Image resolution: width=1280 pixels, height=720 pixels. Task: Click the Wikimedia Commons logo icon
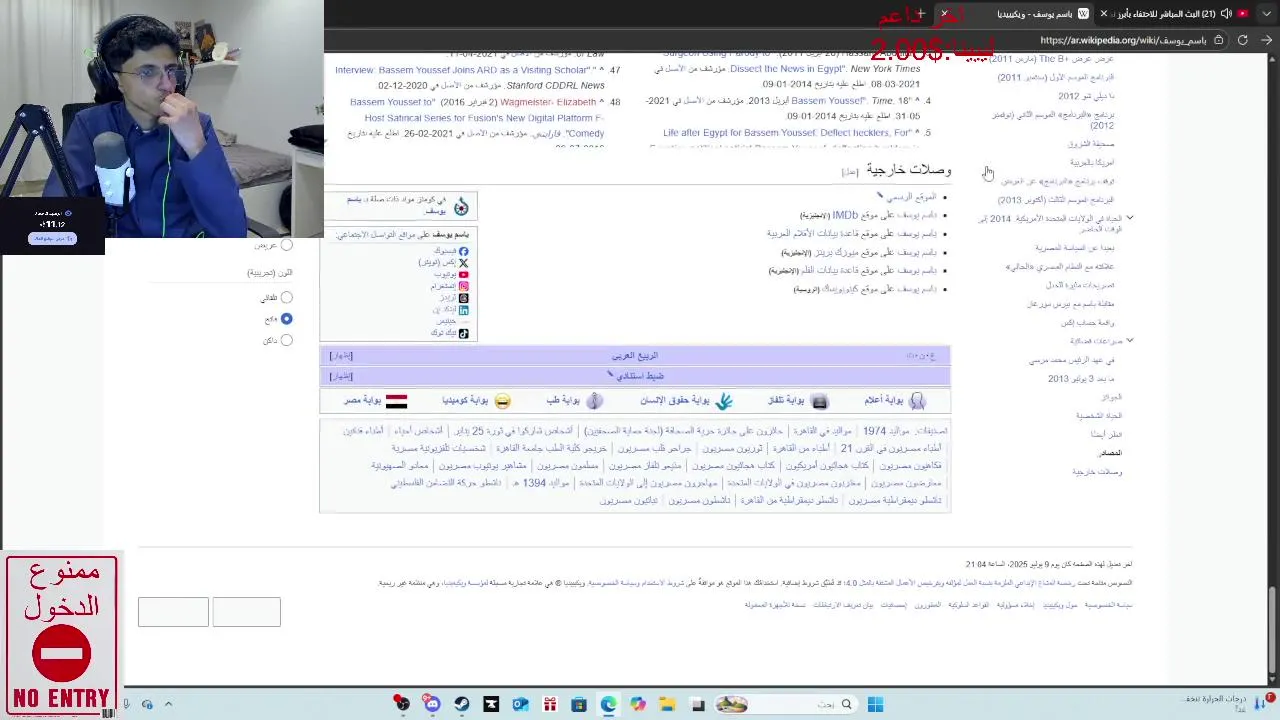[x=461, y=207]
